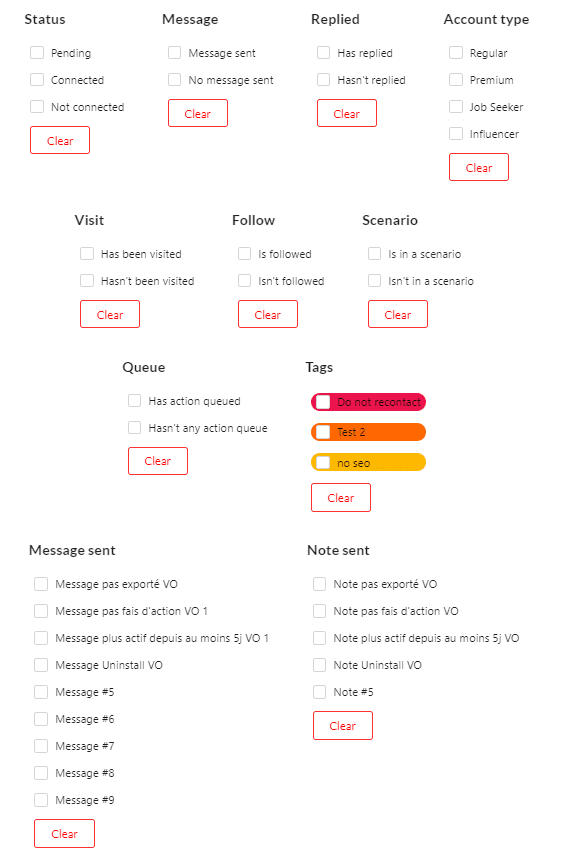Tick Note plus actif depuis 5j VO
Image resolution: width=586 pixels, height=854 pixels.
(320, 638)
